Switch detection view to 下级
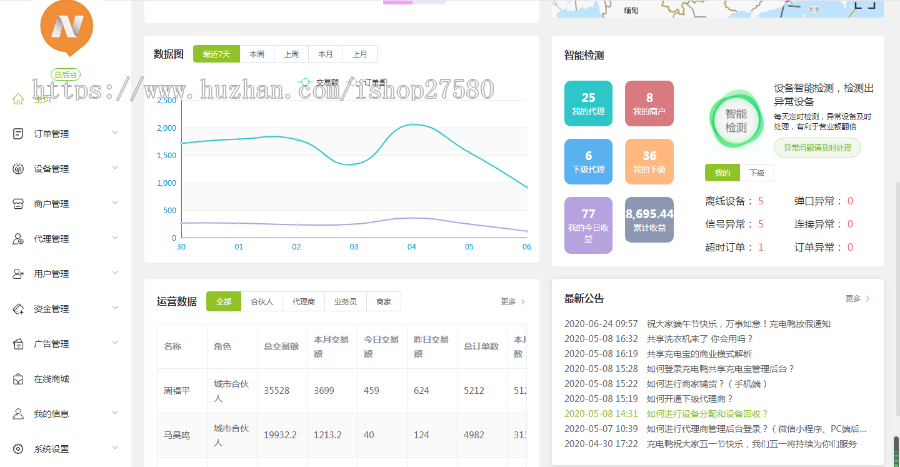The image size is (900, 467). tap(757, 173)
